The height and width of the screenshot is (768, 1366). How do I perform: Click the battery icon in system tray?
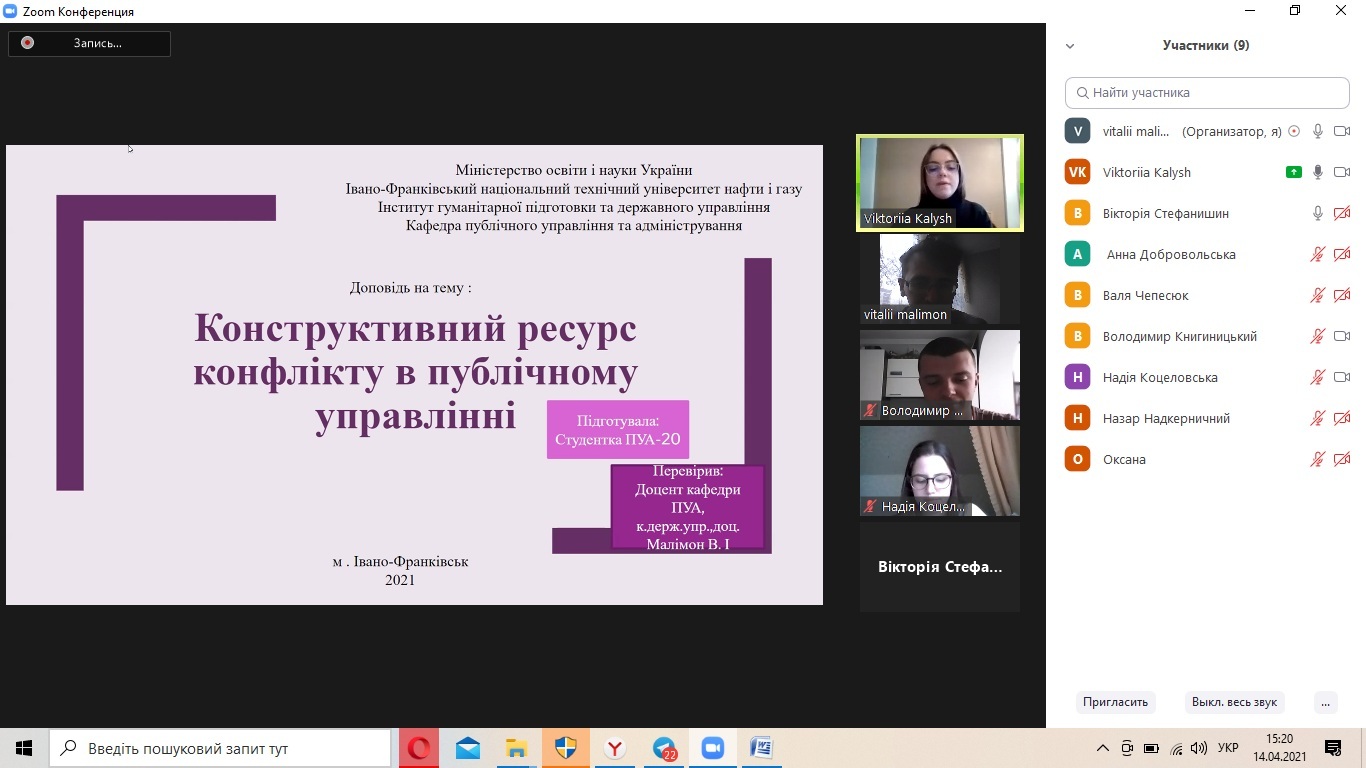coord(1152,748)
